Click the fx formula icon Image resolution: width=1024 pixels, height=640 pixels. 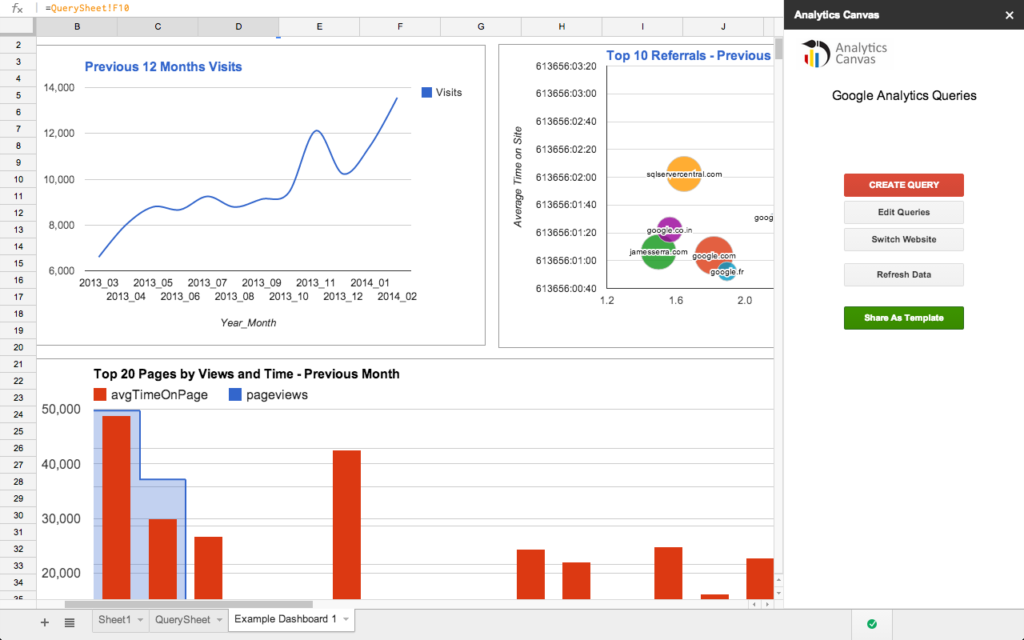click(17, 8)
